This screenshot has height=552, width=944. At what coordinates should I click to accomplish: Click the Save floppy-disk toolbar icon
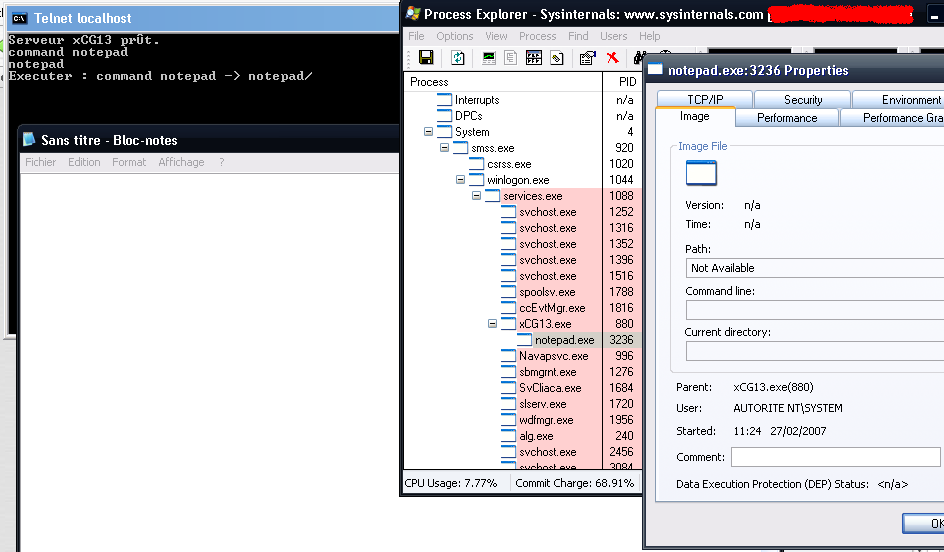click(426, 58)
